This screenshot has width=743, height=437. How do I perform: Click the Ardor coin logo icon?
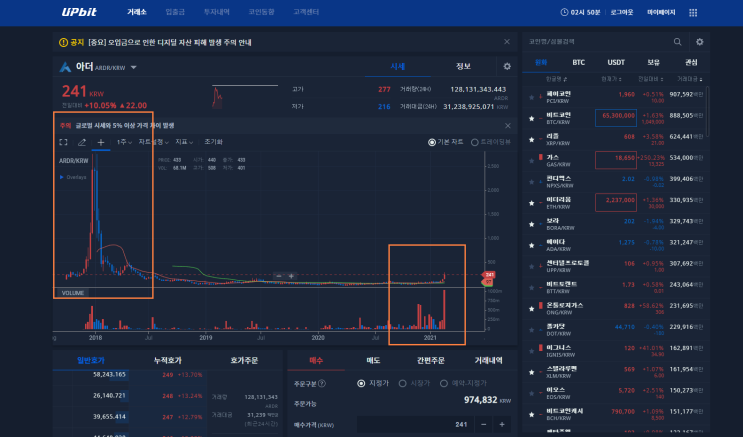[65, 67]
